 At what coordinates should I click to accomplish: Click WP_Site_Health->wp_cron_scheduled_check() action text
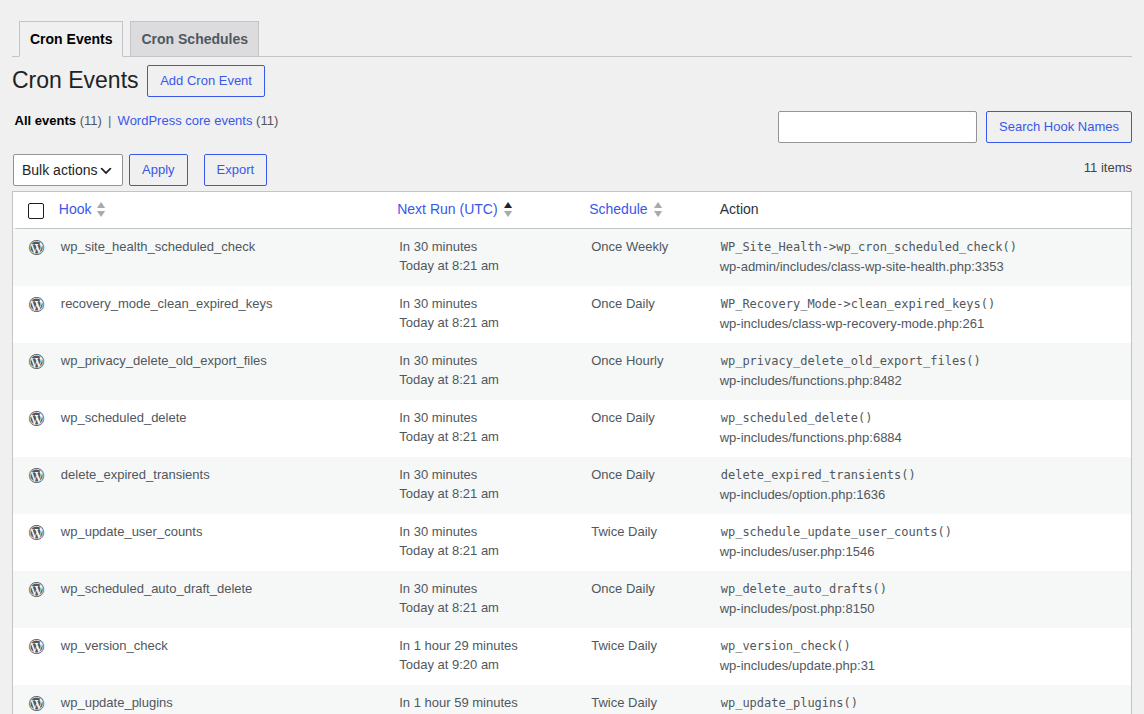click(x=868, y=247)
